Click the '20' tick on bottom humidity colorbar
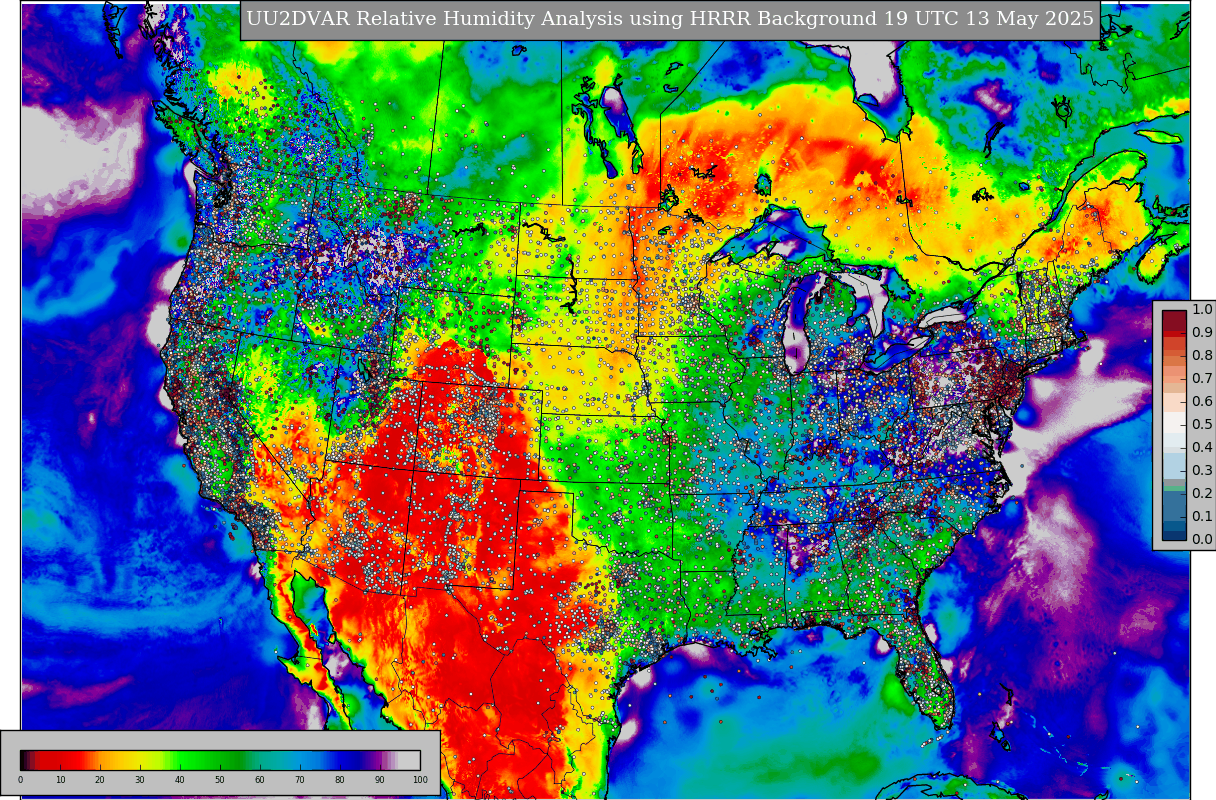The height and width of the screenshot is (800, 1216). tap(100, 779)
